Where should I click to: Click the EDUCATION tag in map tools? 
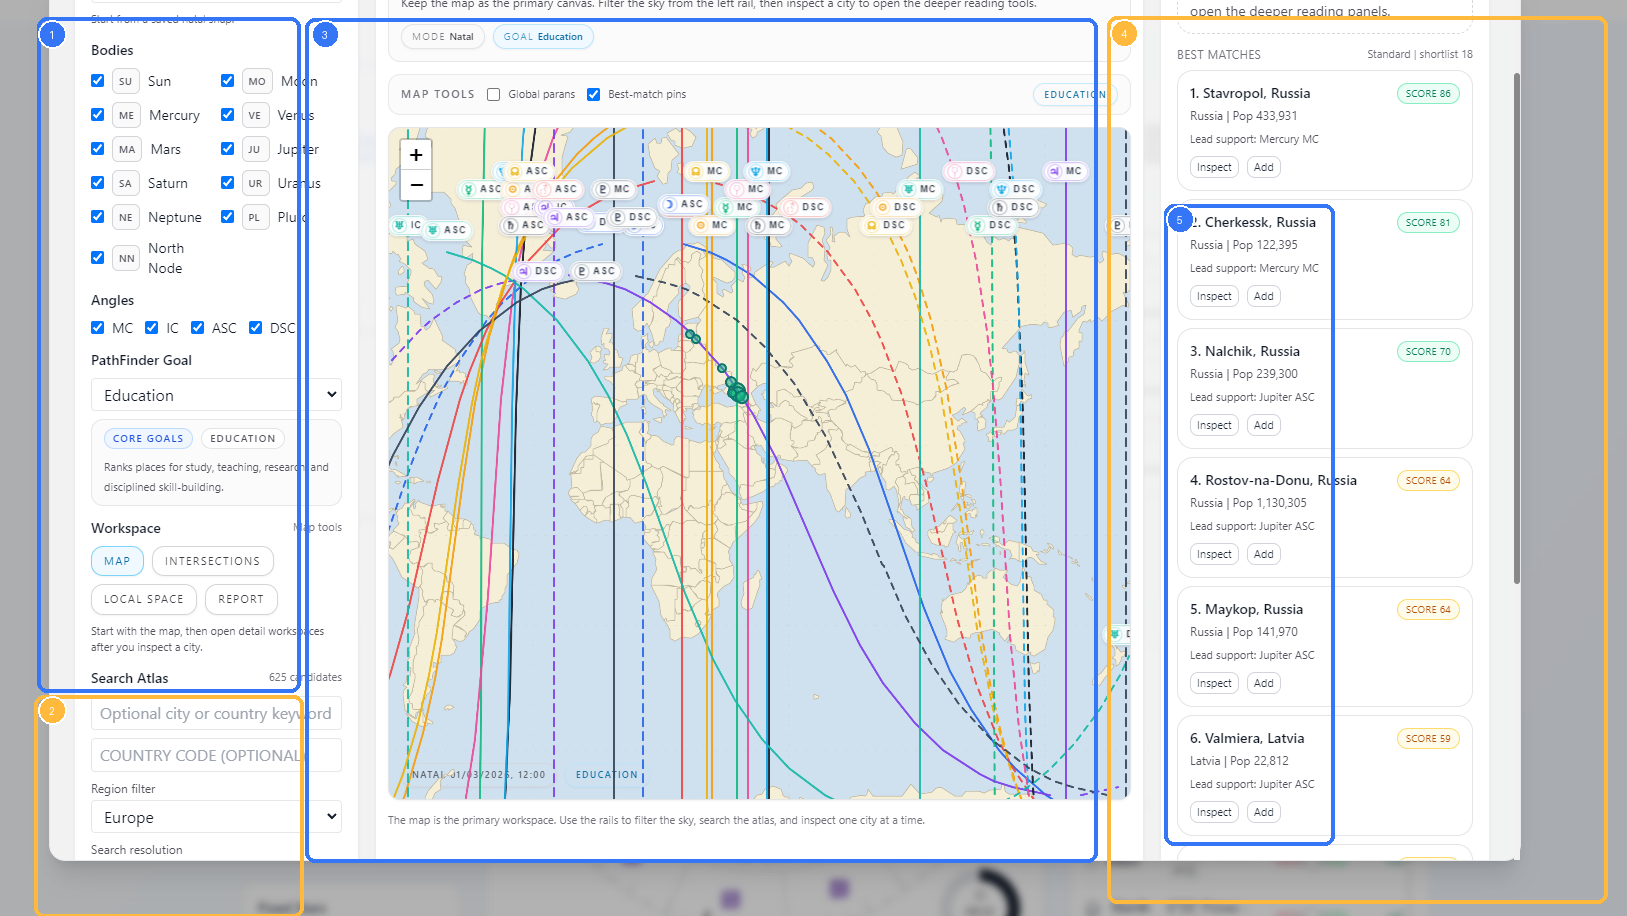click(1075, 94)
